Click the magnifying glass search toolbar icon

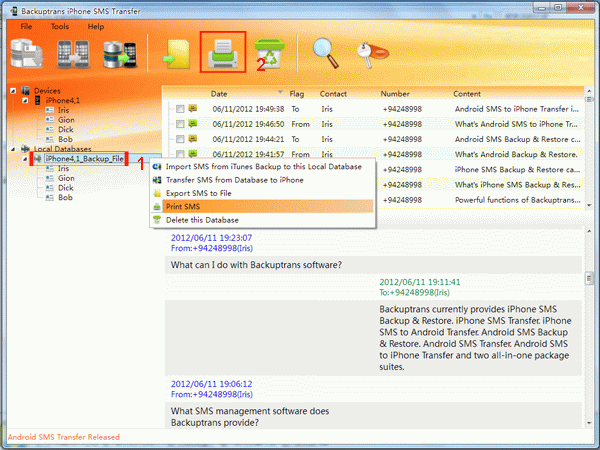(326, 53)
